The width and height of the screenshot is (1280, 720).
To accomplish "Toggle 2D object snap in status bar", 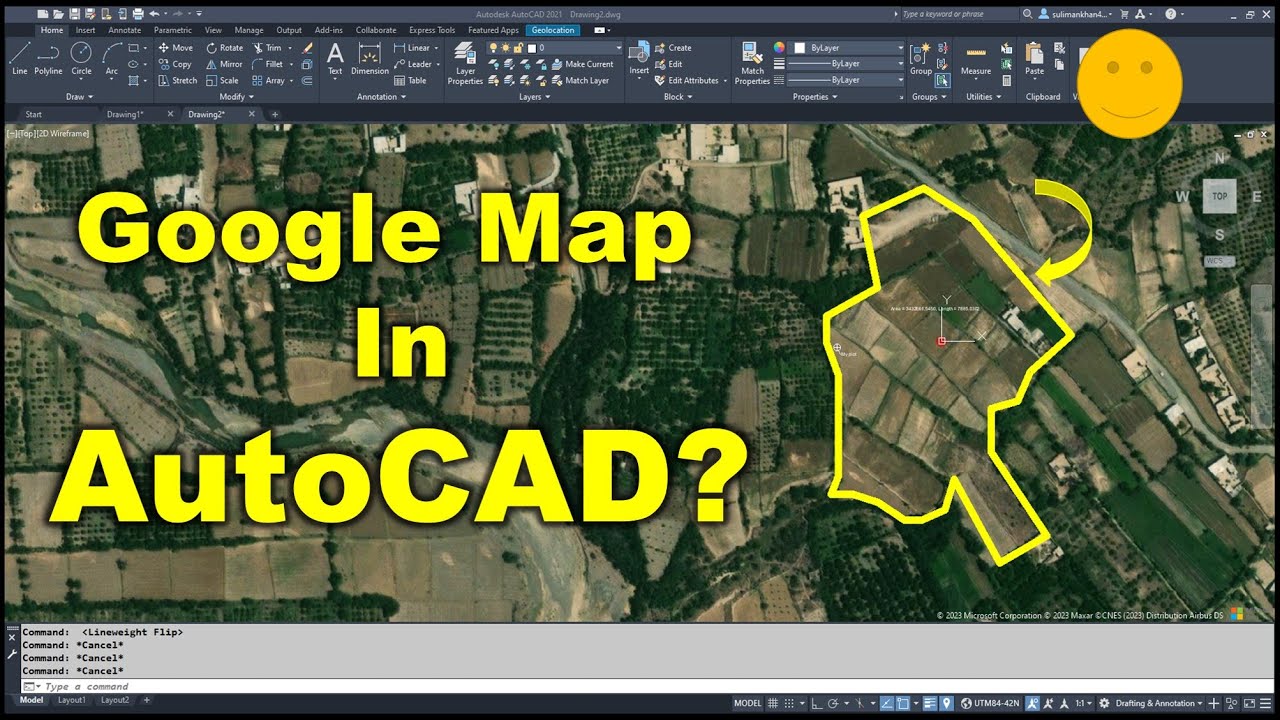I will 903,703.
